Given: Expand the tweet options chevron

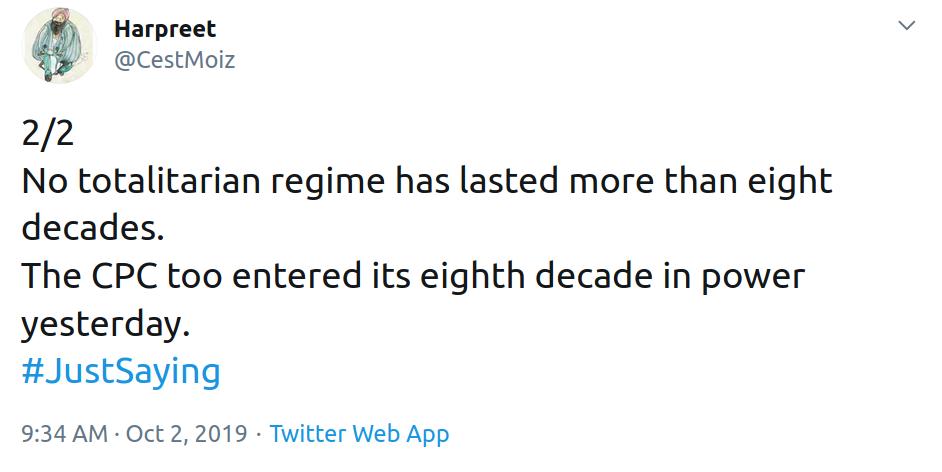Looking at the screenshot, I should 907,26.
